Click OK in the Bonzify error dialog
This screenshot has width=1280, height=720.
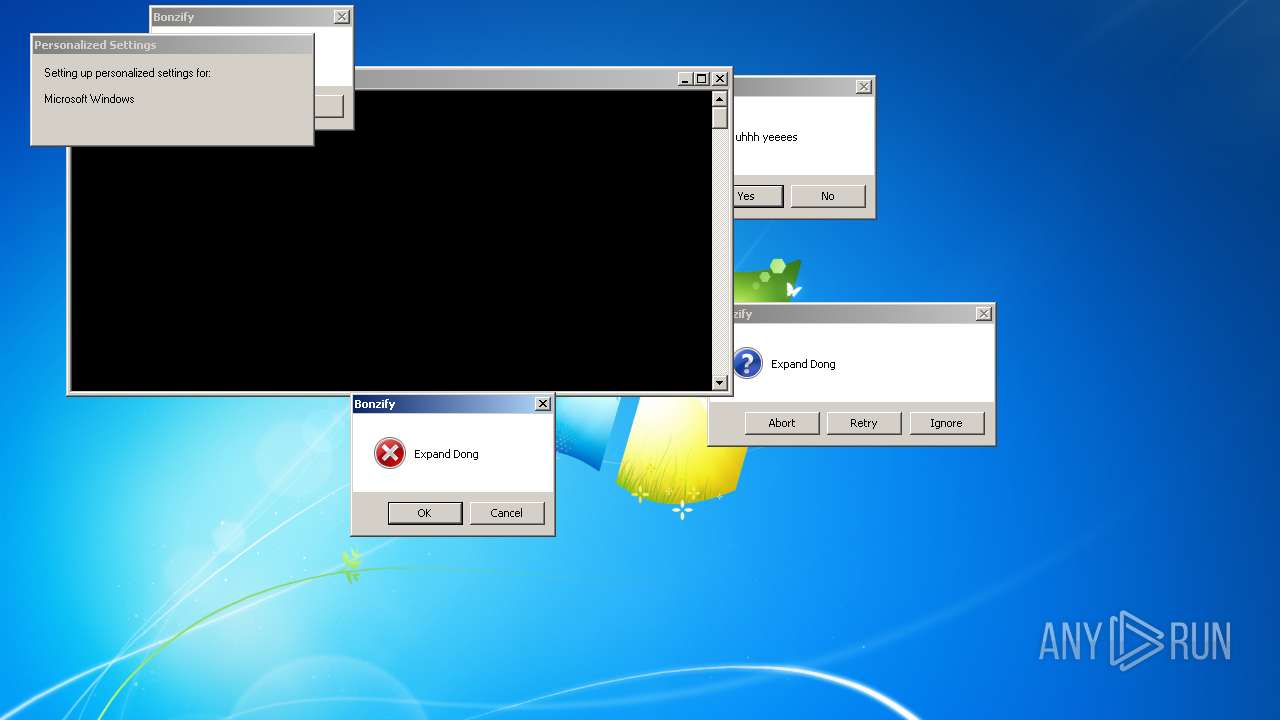(x=425, y=513)
